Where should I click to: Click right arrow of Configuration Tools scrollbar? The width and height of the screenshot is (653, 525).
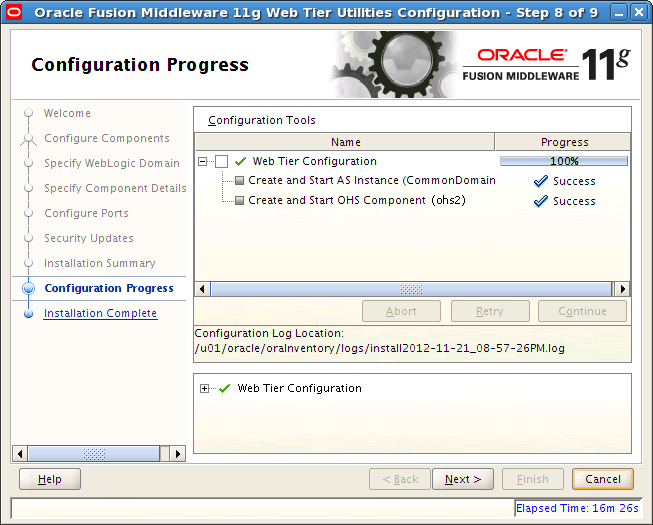[622, 289]
